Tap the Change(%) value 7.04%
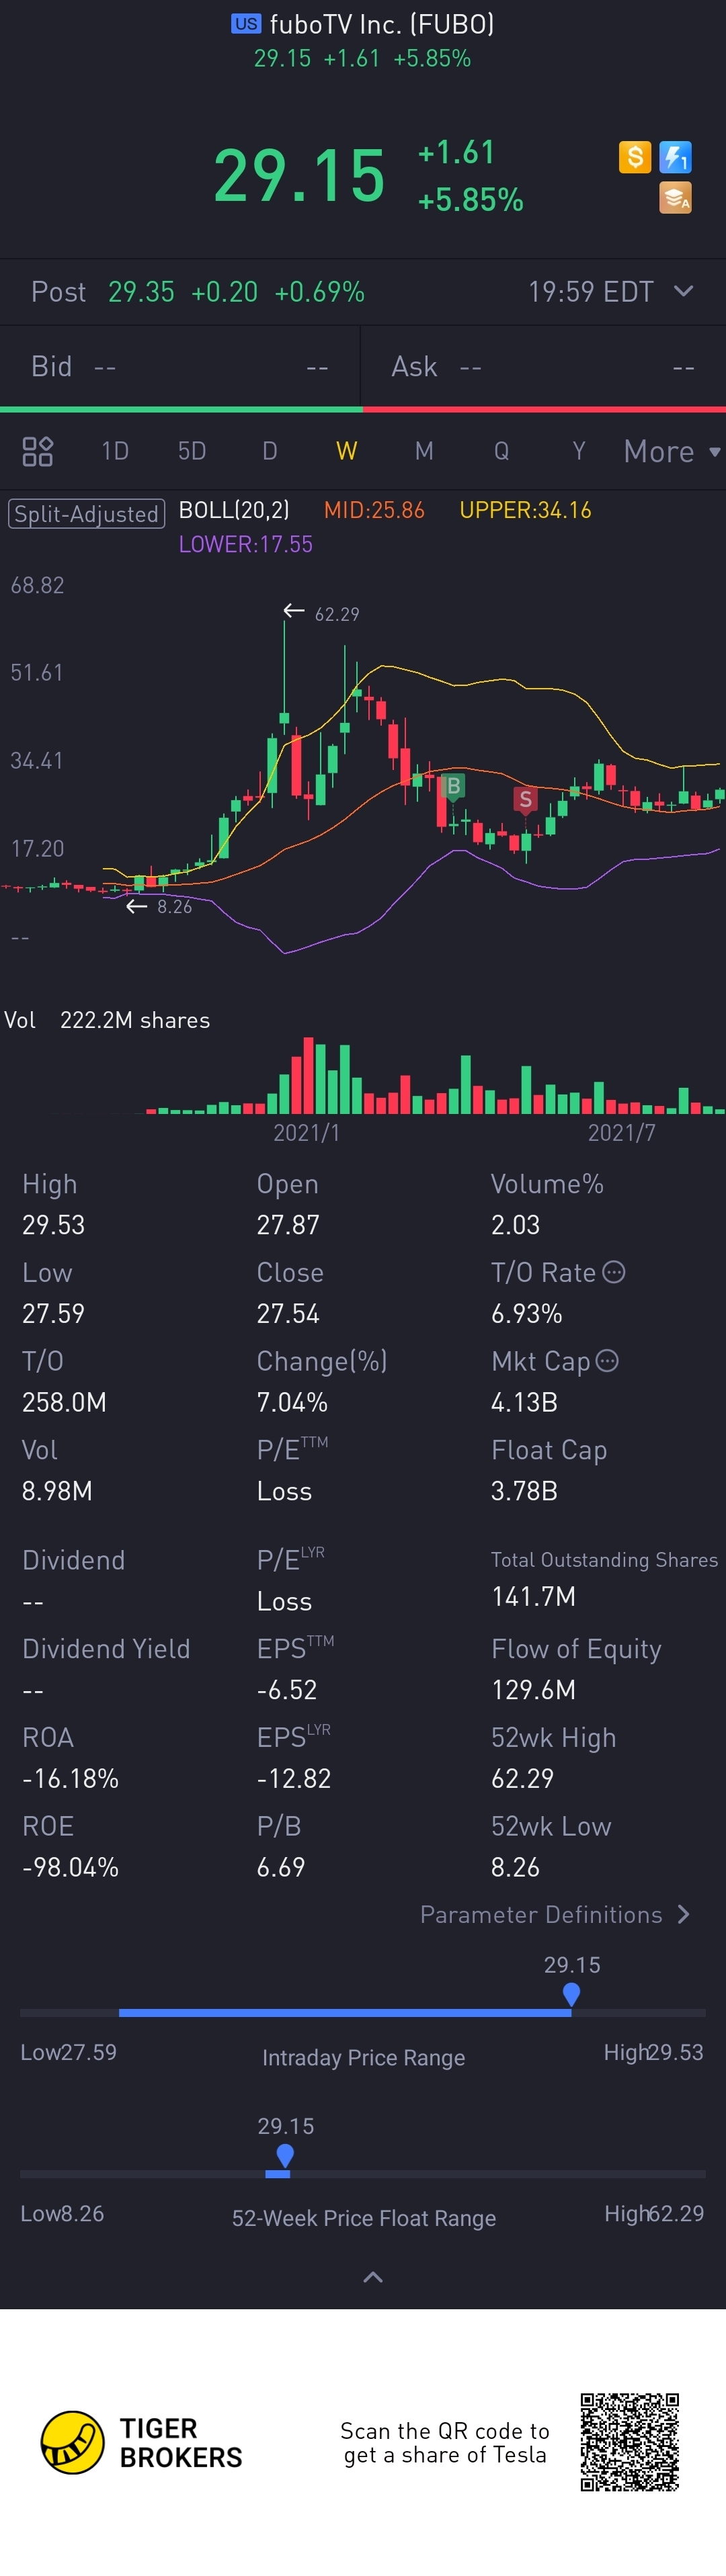726x2576 pixels. 292,1402
